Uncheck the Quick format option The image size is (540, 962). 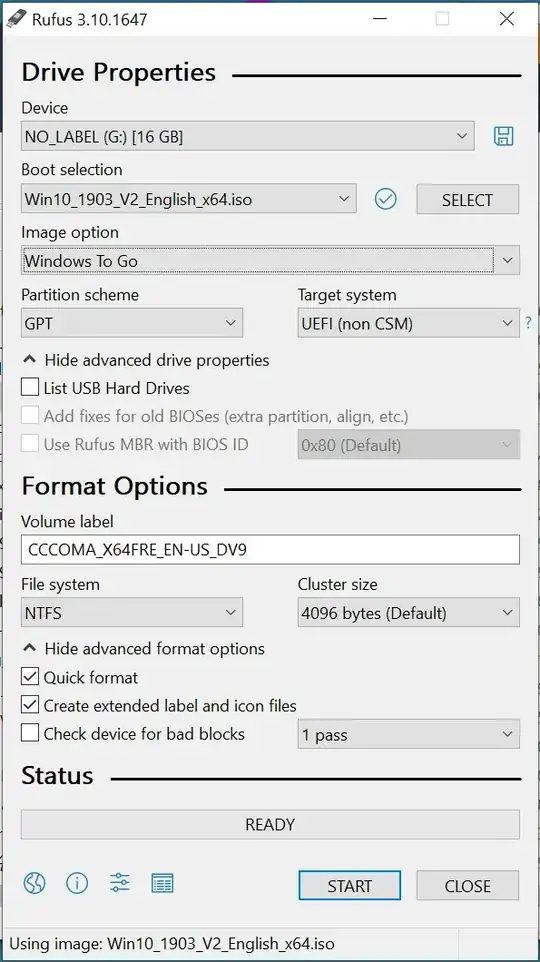coord(29,677)
